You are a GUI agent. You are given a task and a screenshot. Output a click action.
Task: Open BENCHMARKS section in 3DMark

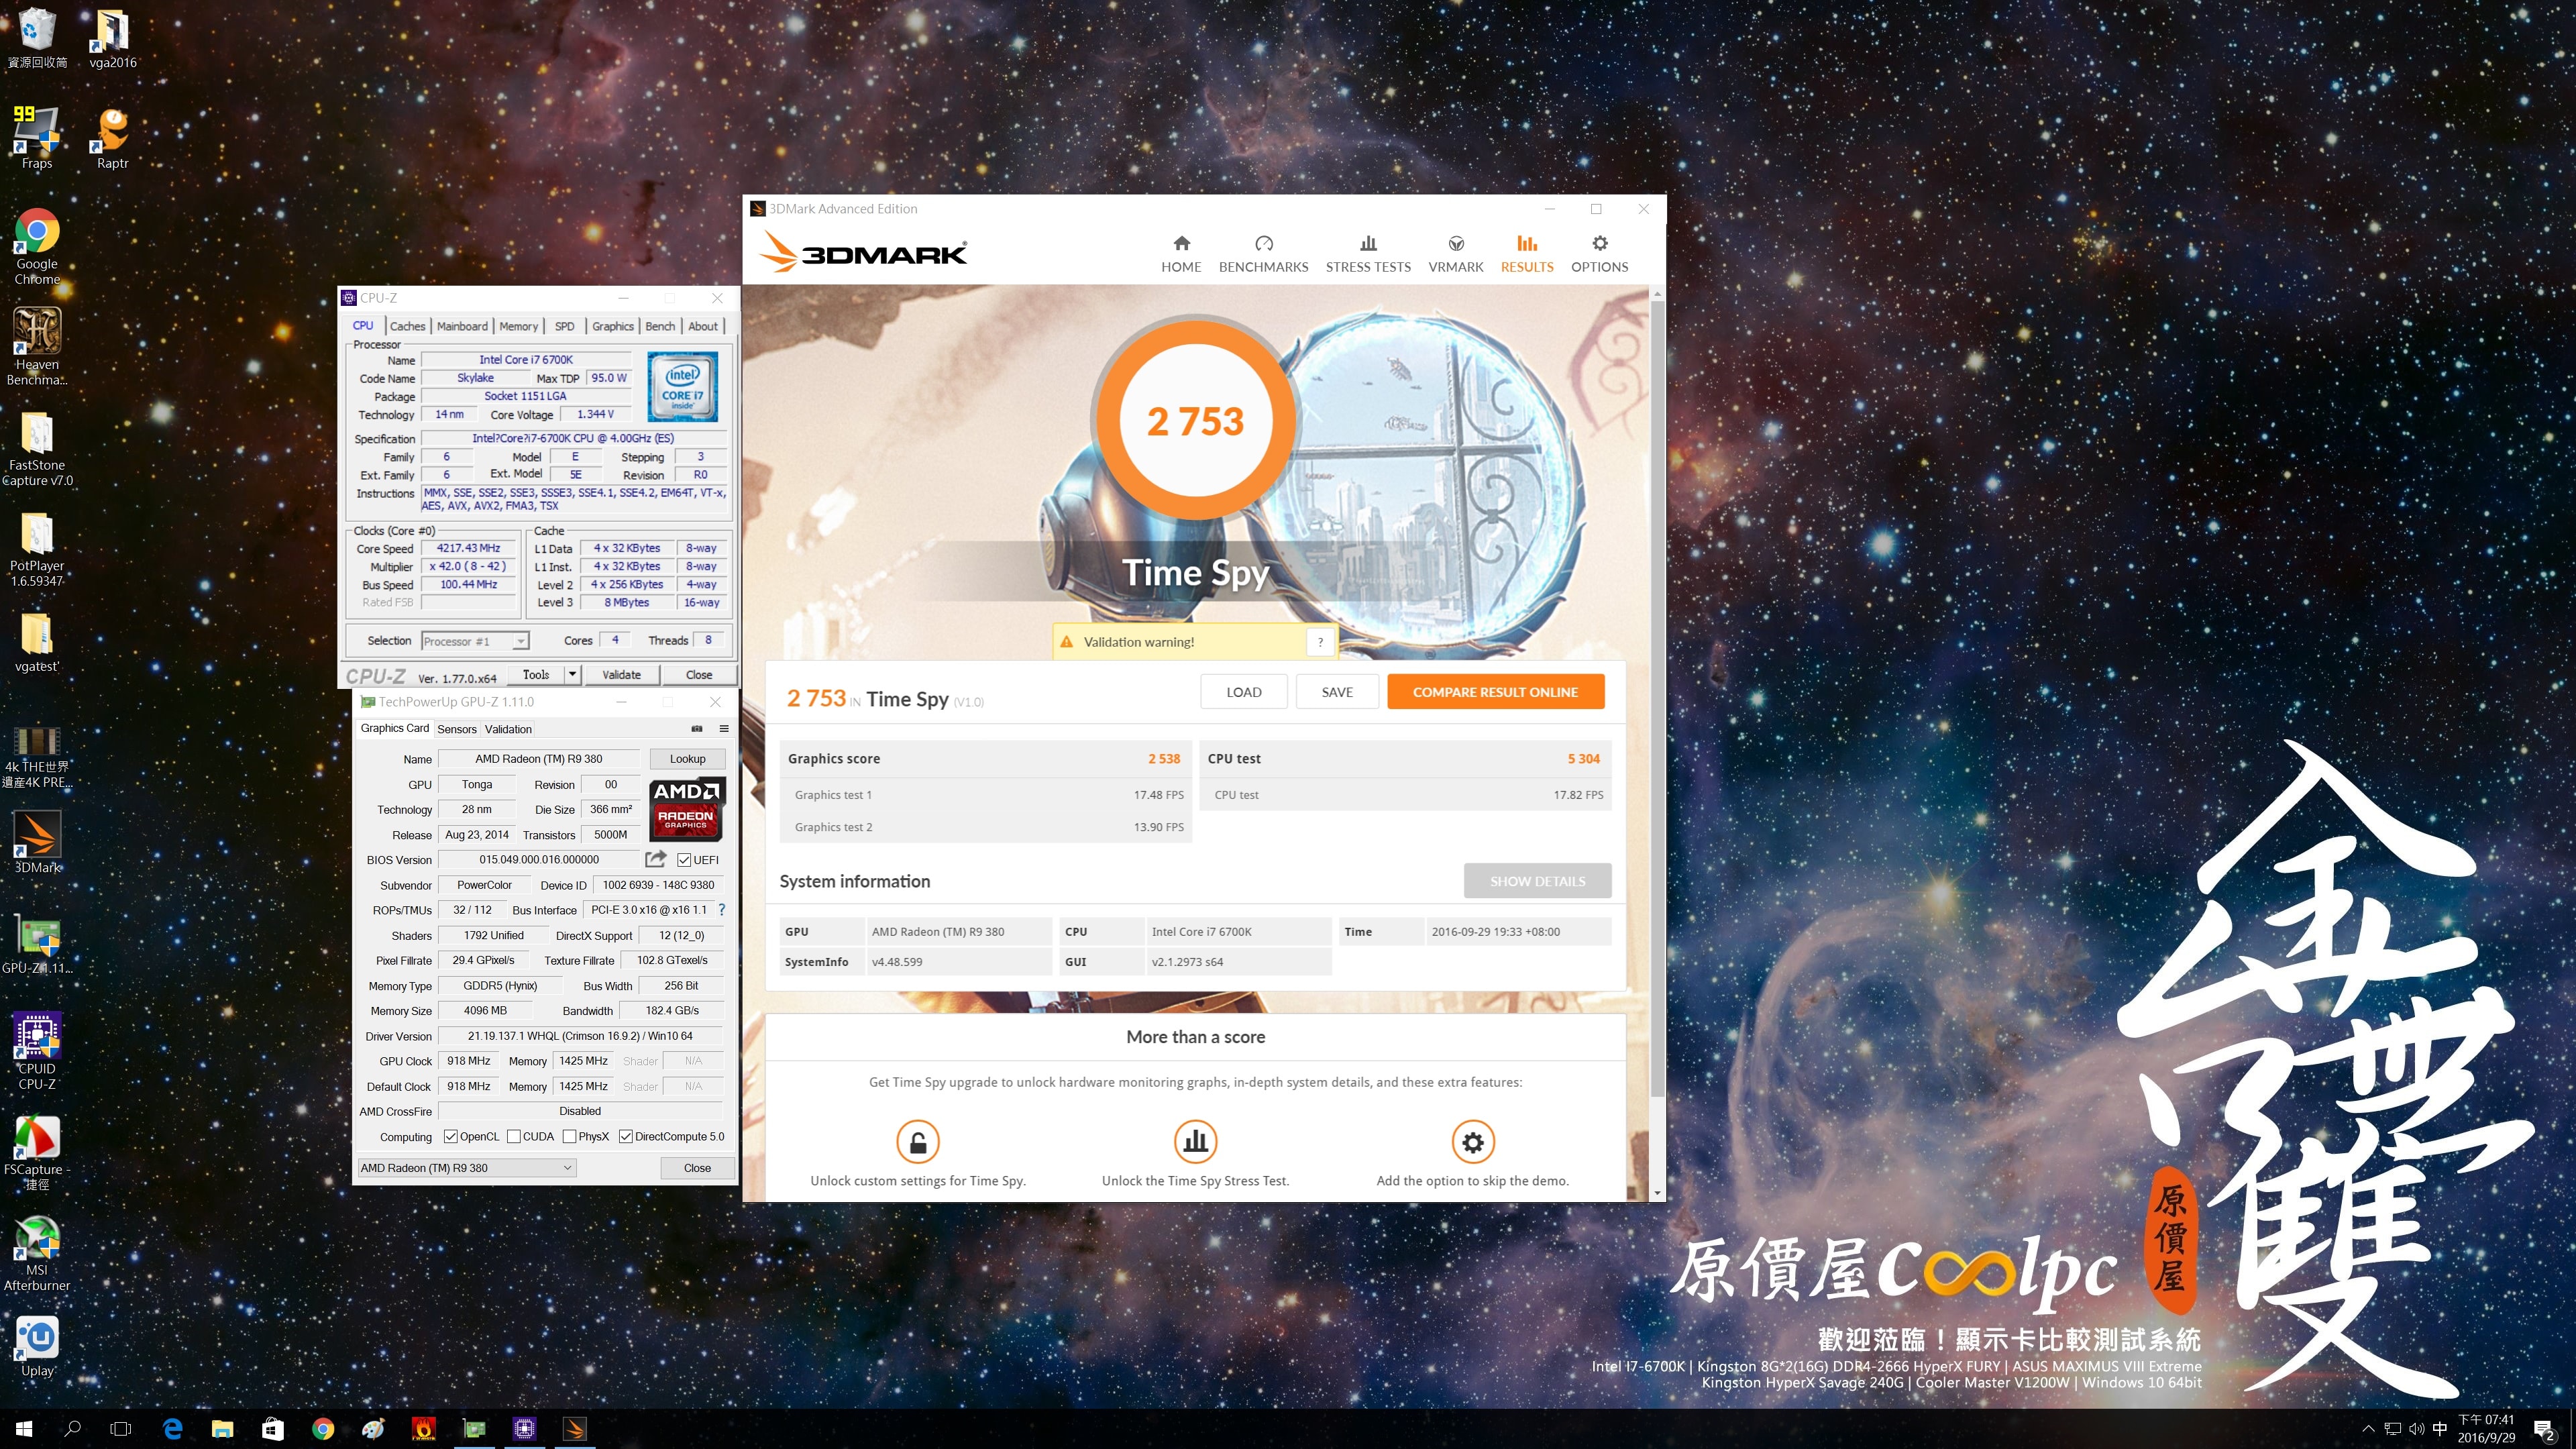click(x=1263, y=254)
